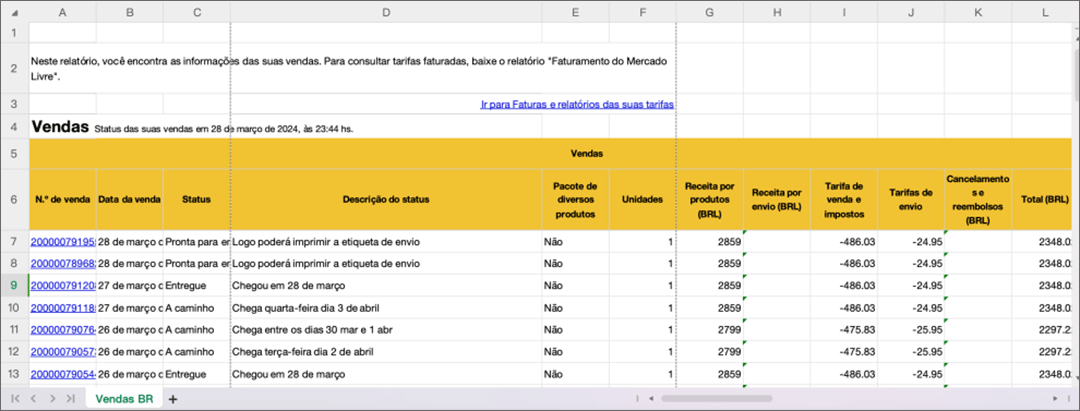Click the select-all corner of the grid
Viewport: 1080px width, 411px height.
14,12
